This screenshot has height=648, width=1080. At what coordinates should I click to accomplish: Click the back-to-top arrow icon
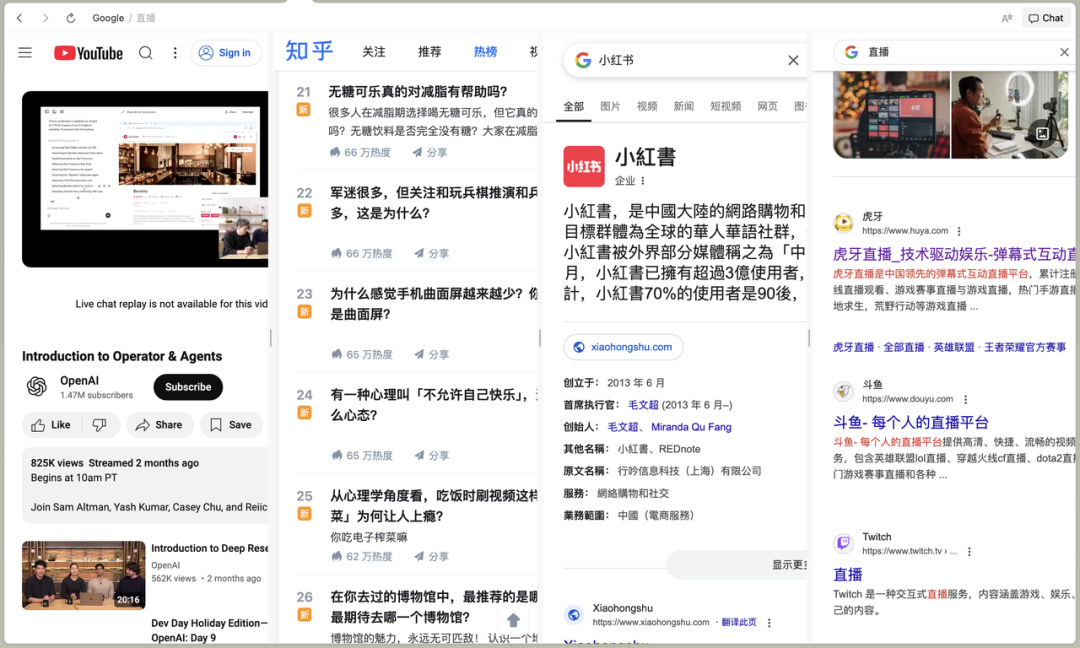514,620
